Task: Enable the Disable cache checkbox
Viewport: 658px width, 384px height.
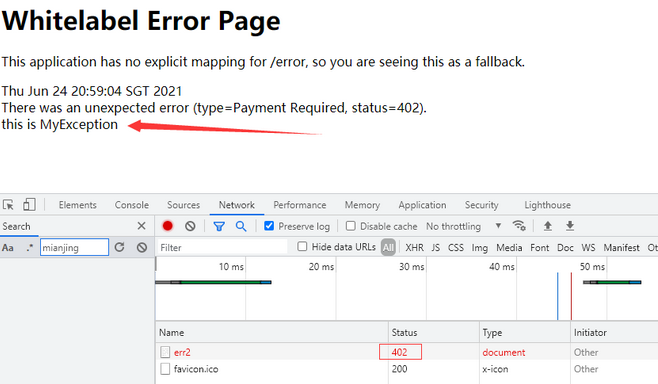Action: point(350,226)
